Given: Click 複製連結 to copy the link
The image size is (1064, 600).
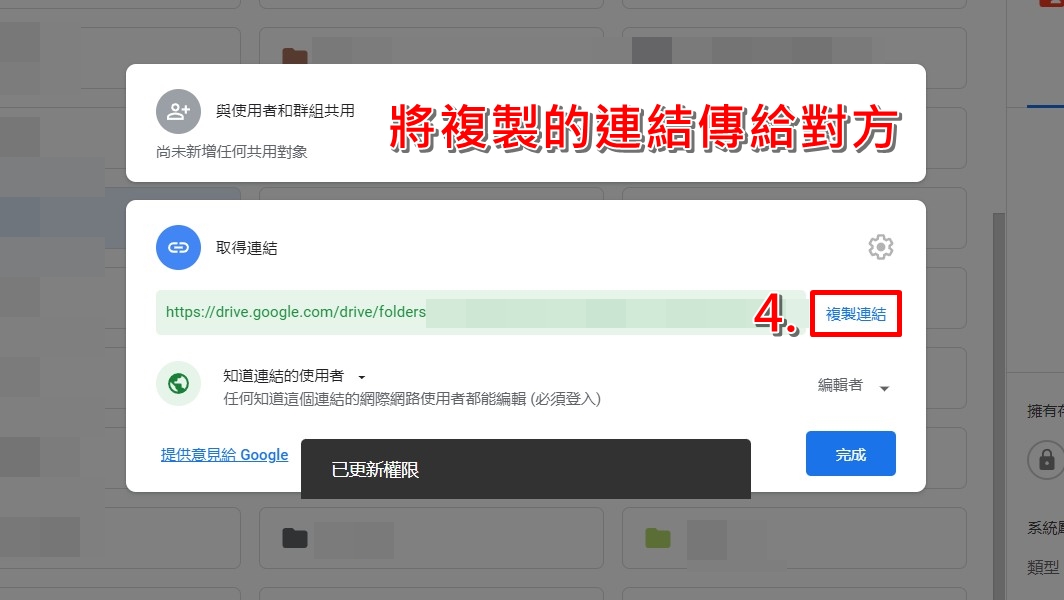Looking at the screenshot, I should pyautogui.click(x=856, y=314).
